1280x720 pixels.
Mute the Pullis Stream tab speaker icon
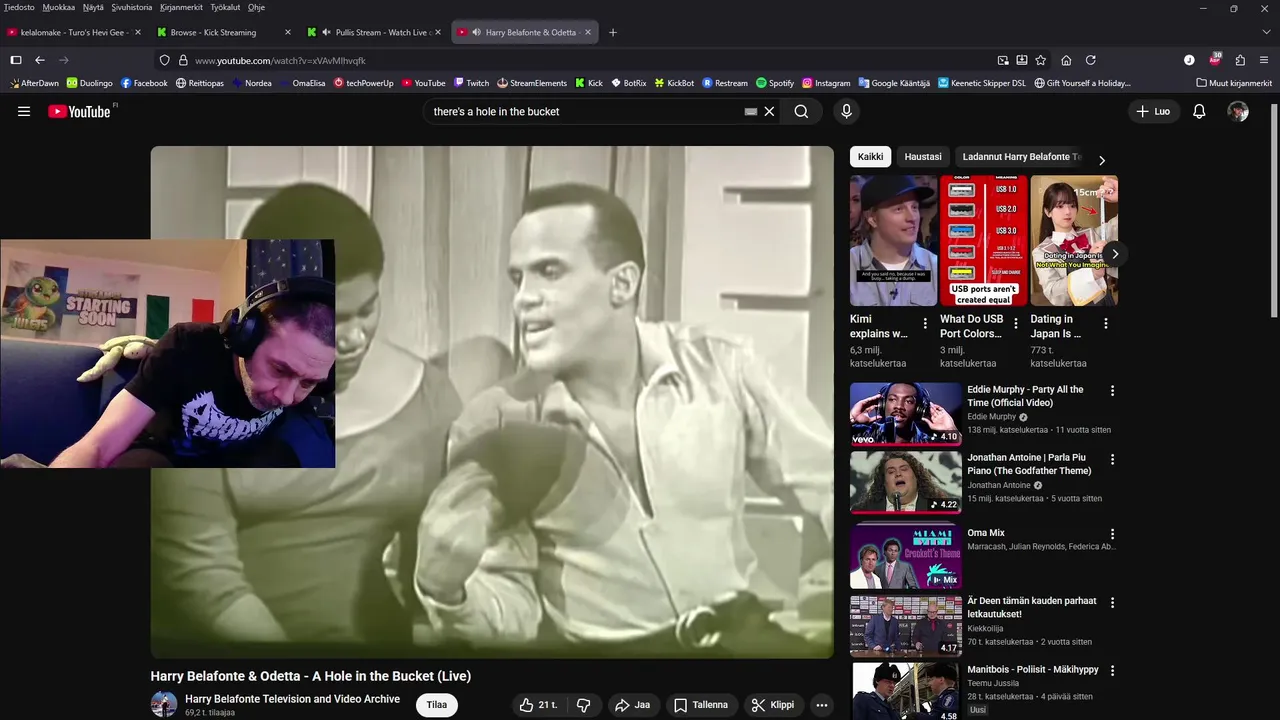(x=326, y=32)
